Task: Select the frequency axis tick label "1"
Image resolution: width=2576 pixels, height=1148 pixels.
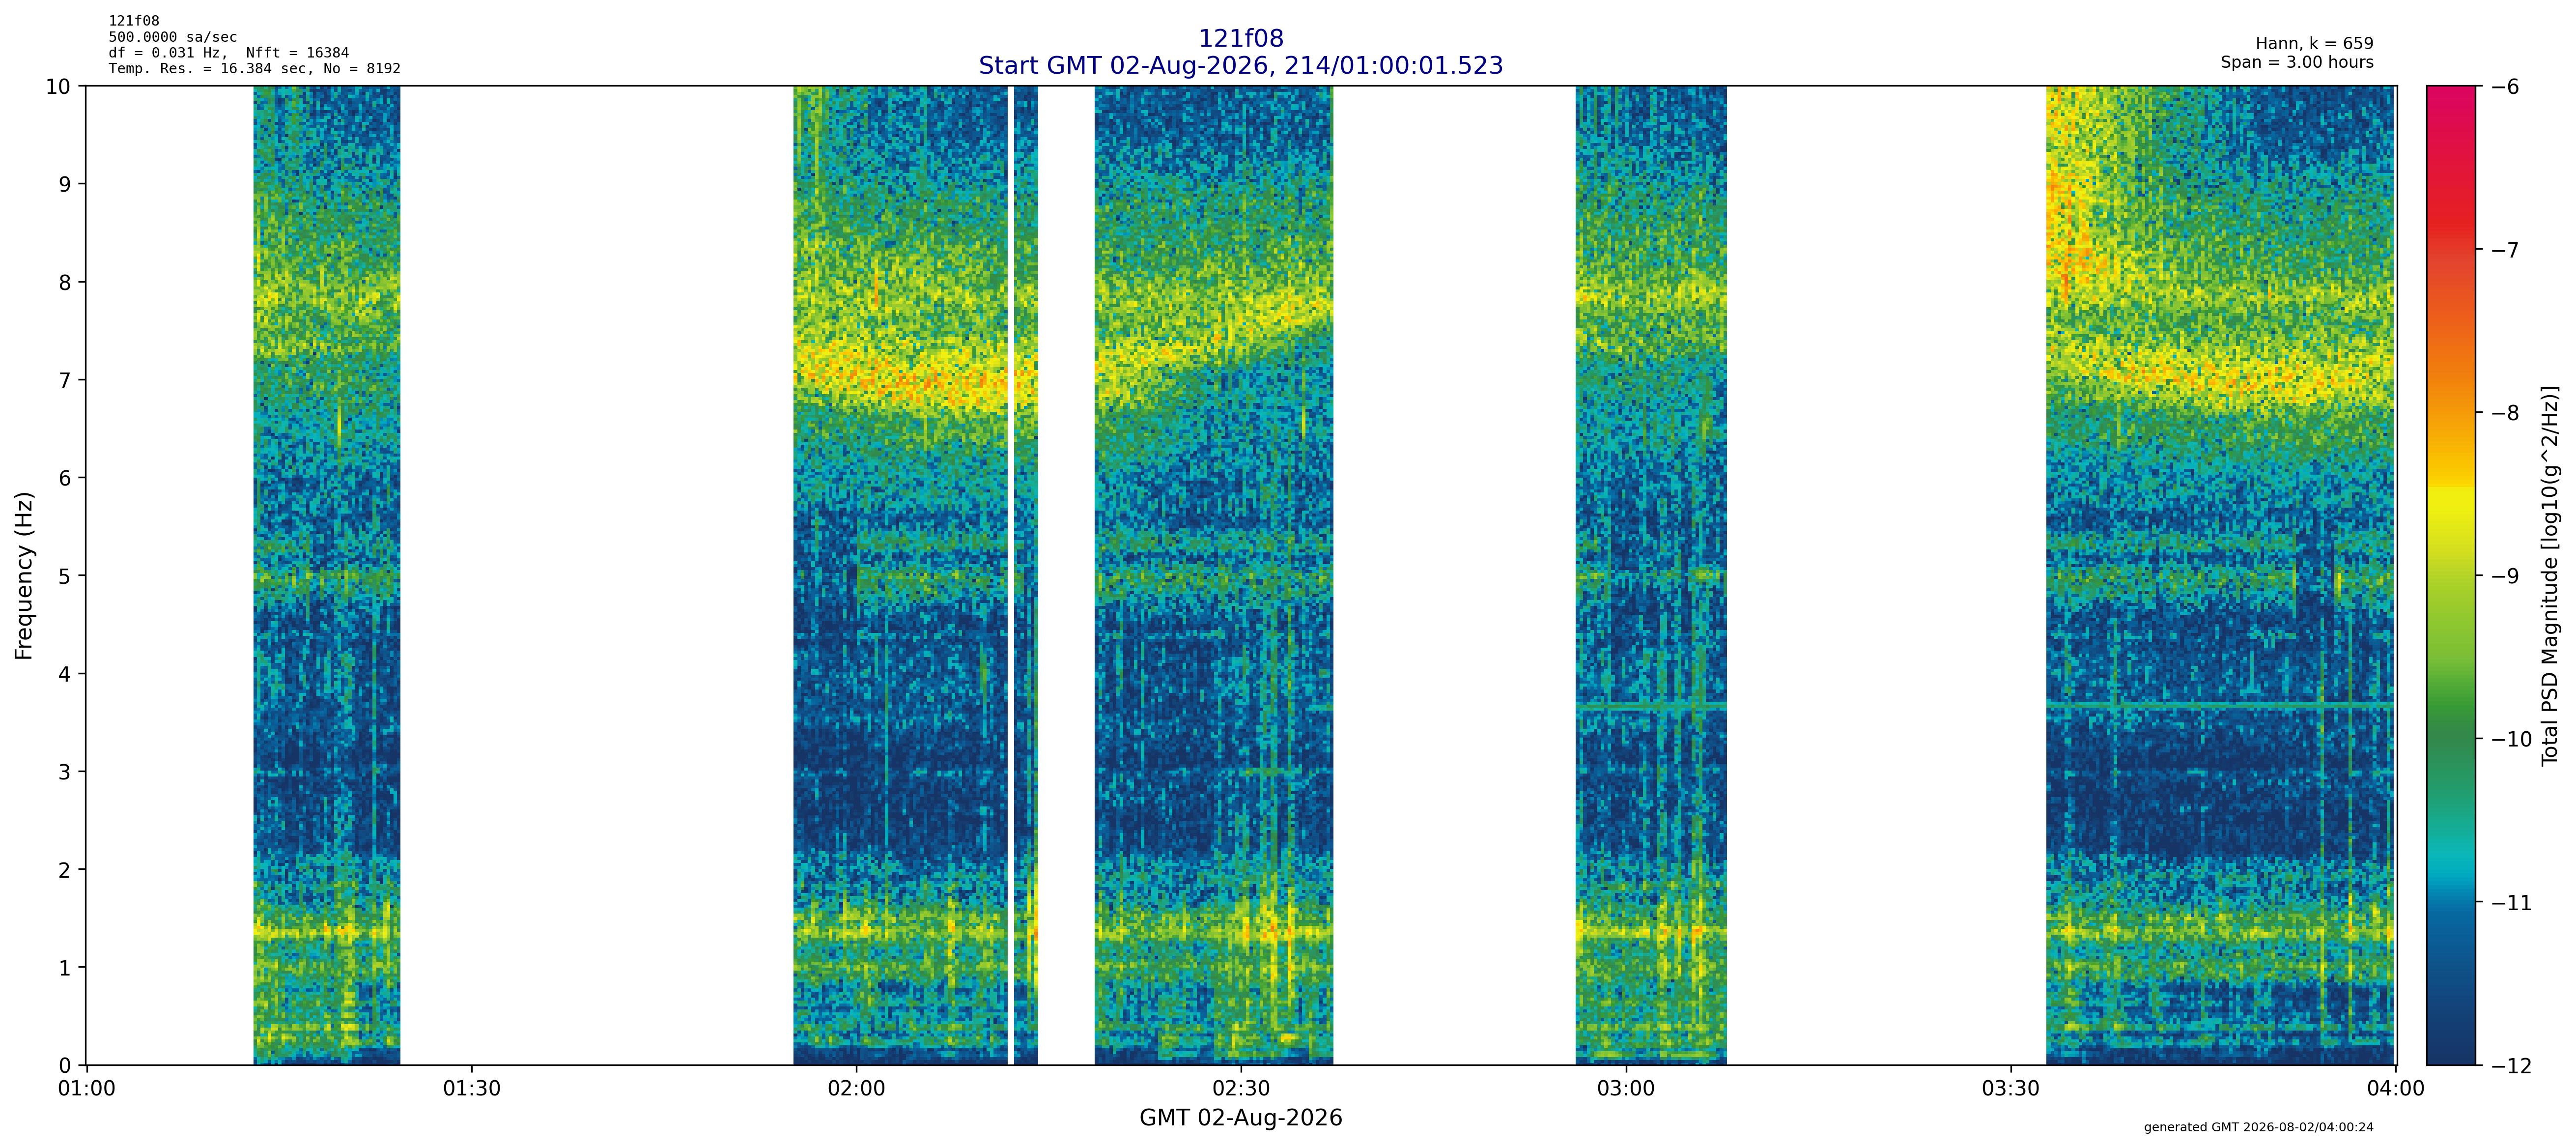Action: 65,969
